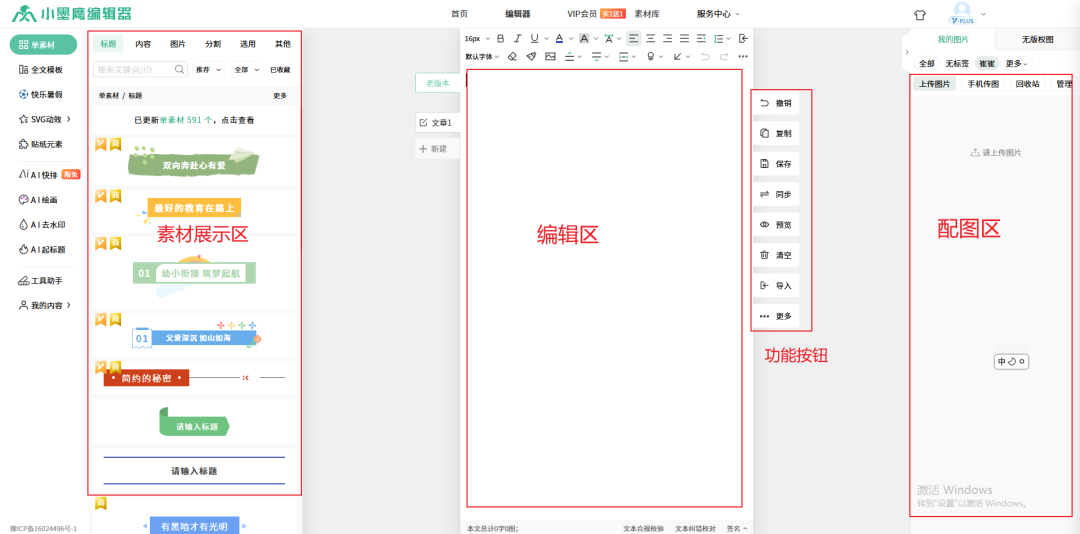1080x534 pixels.
Task: Click the format painter brush icon
Action: tap(531, 57)
